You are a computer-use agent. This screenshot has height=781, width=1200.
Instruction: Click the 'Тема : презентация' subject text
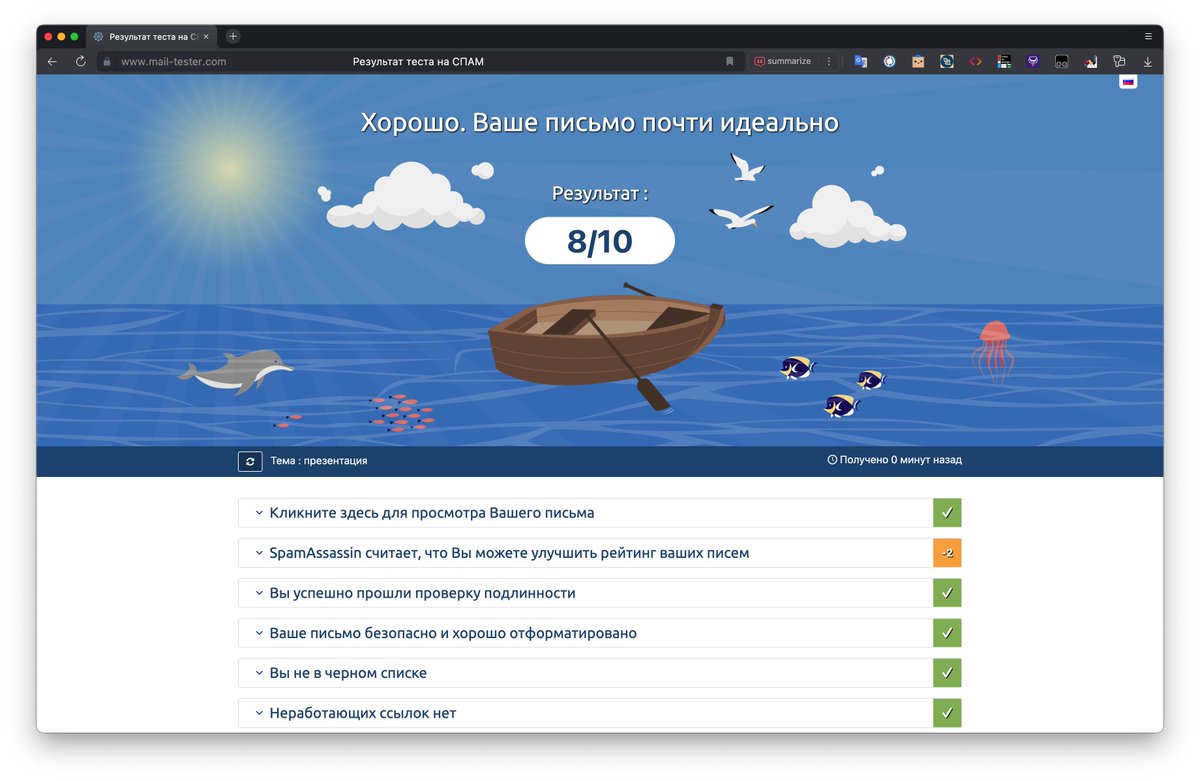pos(319,461)
